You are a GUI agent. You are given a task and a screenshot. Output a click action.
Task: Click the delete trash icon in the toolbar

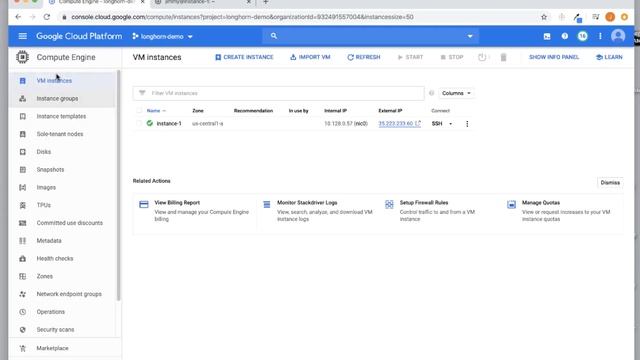pyautogui.click(x=503, y=57)
